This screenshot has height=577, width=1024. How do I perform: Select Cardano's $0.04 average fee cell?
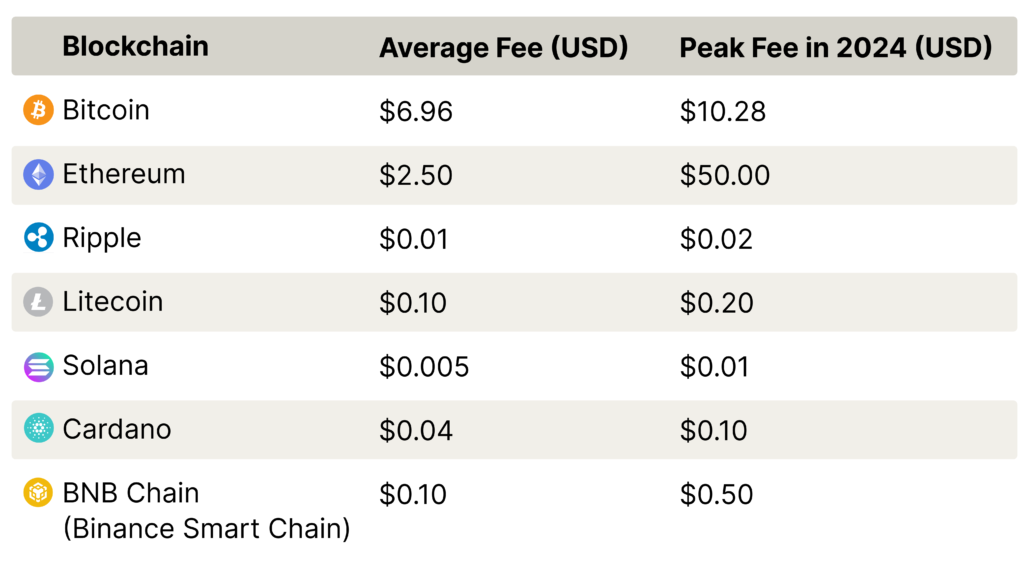[416, 430]
